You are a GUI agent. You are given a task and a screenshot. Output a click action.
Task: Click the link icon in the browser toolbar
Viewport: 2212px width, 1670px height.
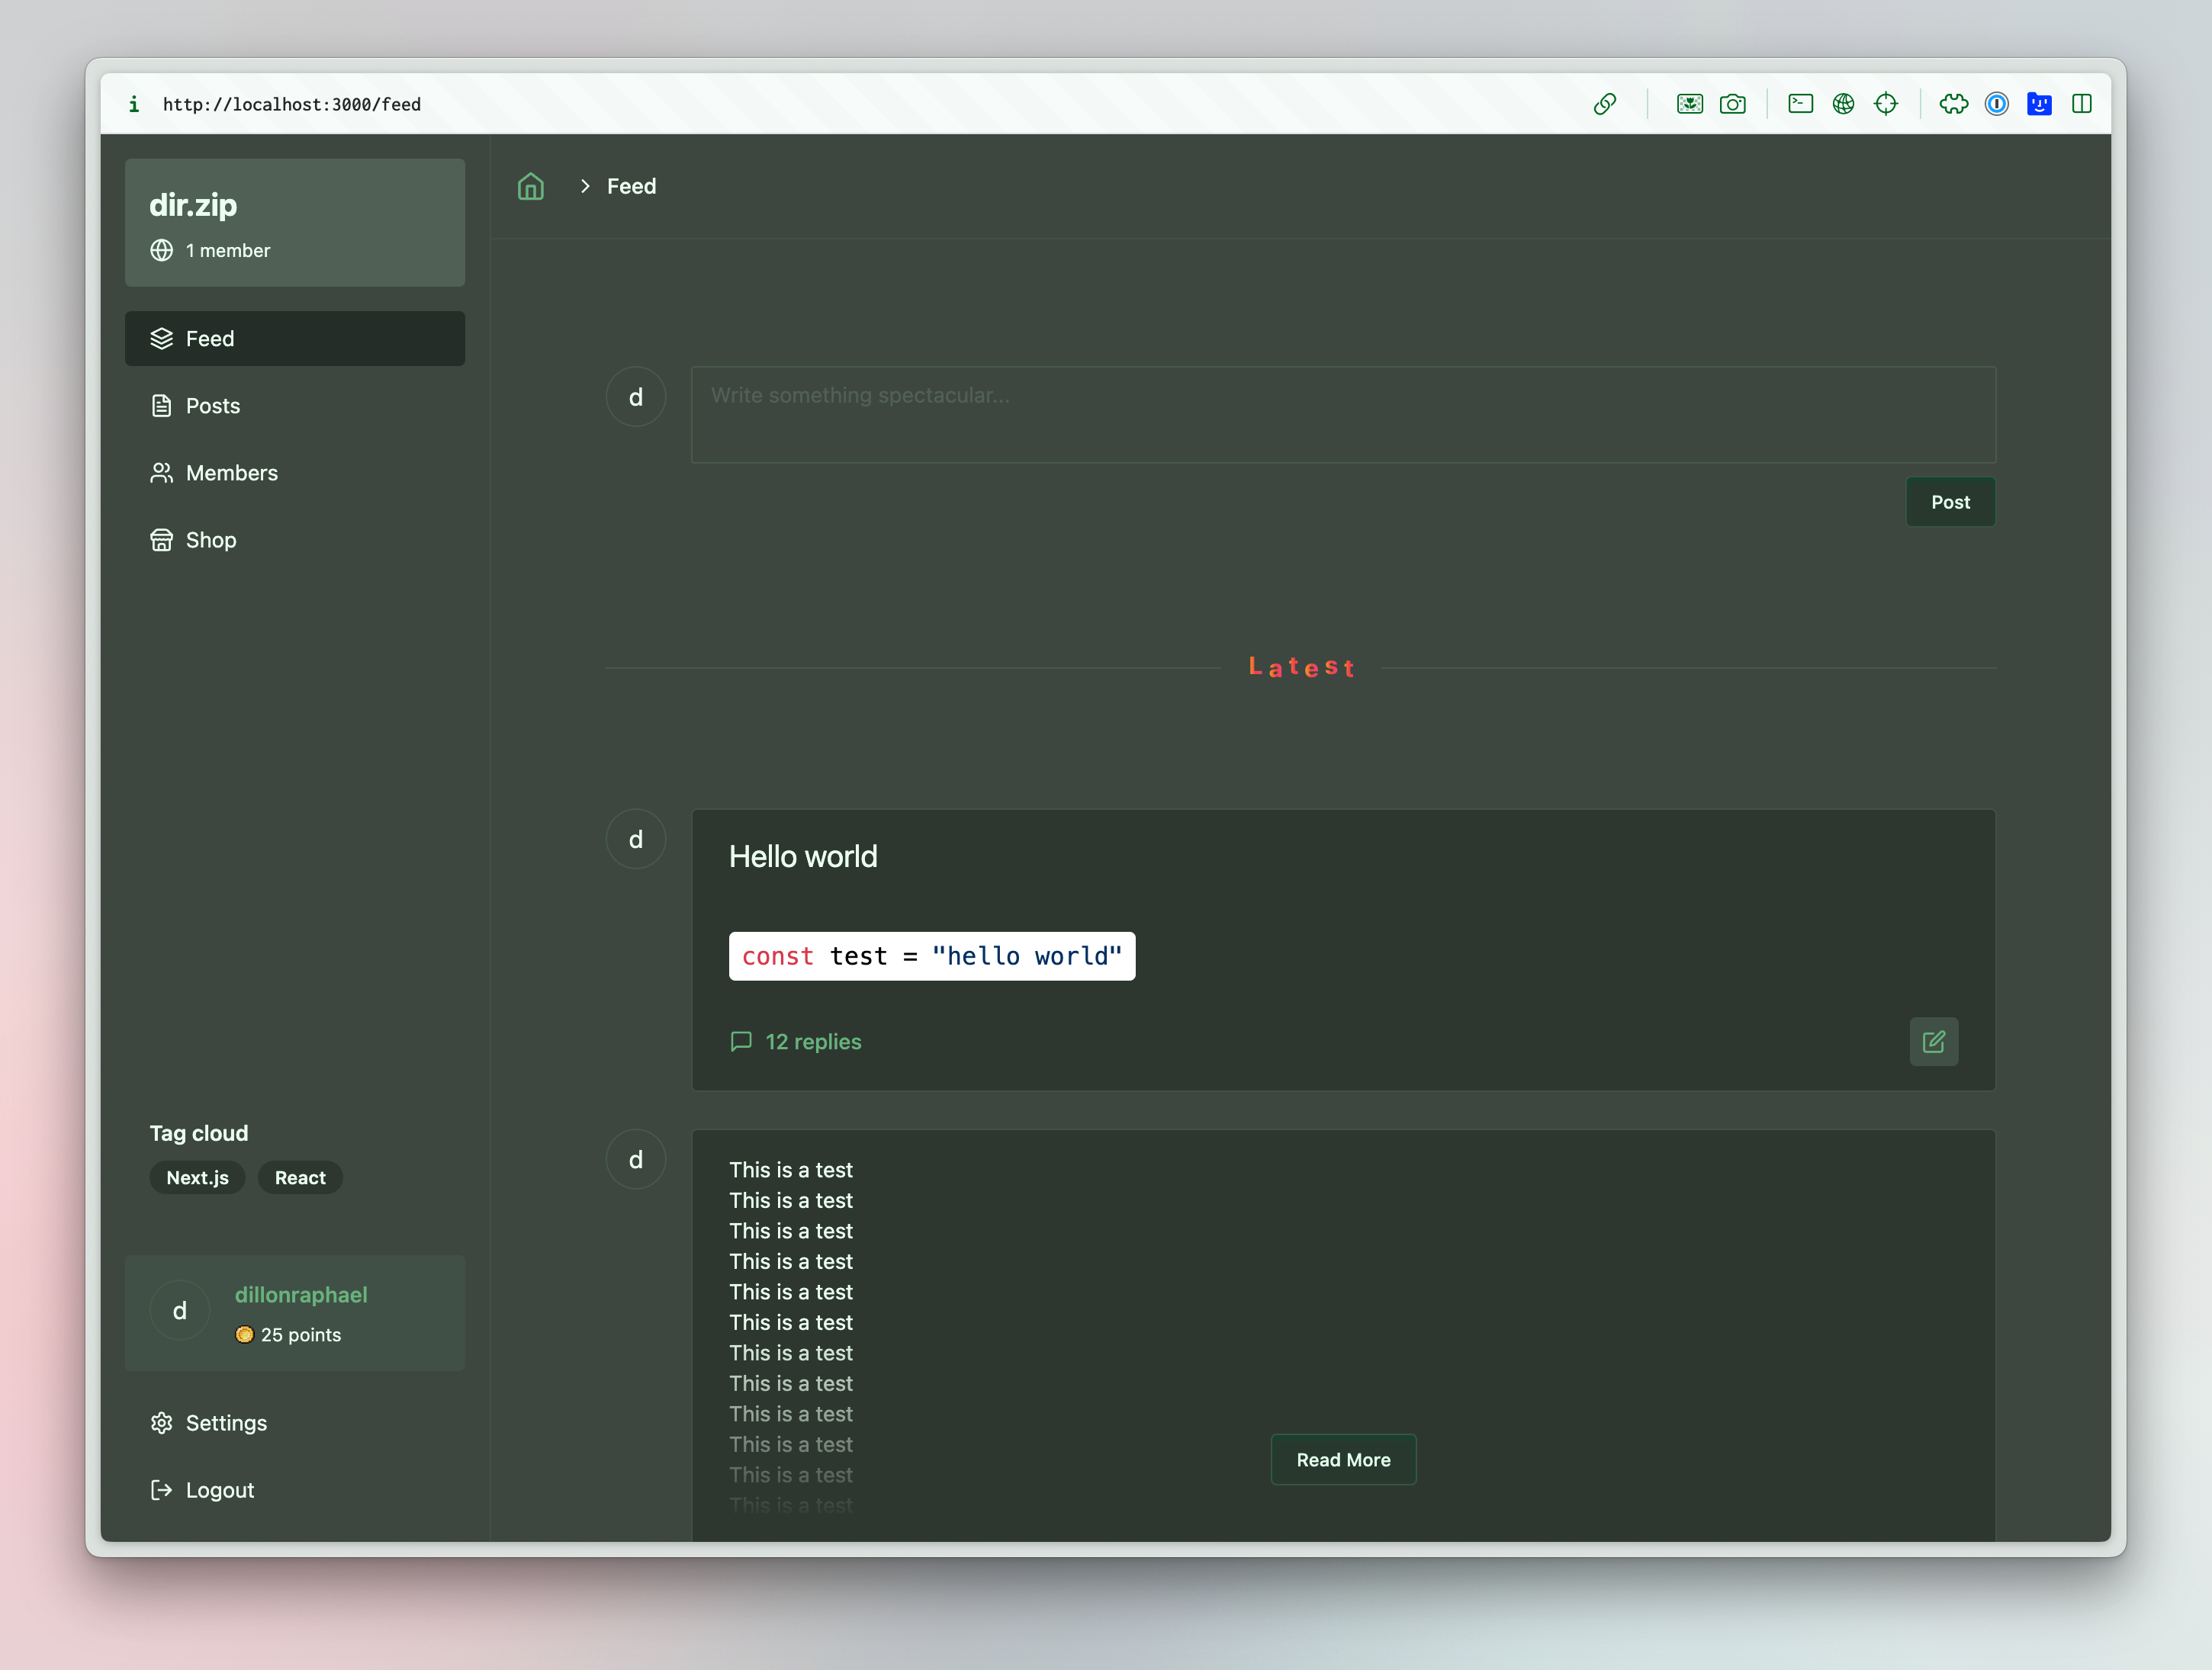pyautogui.click(x=1606, y=103)
